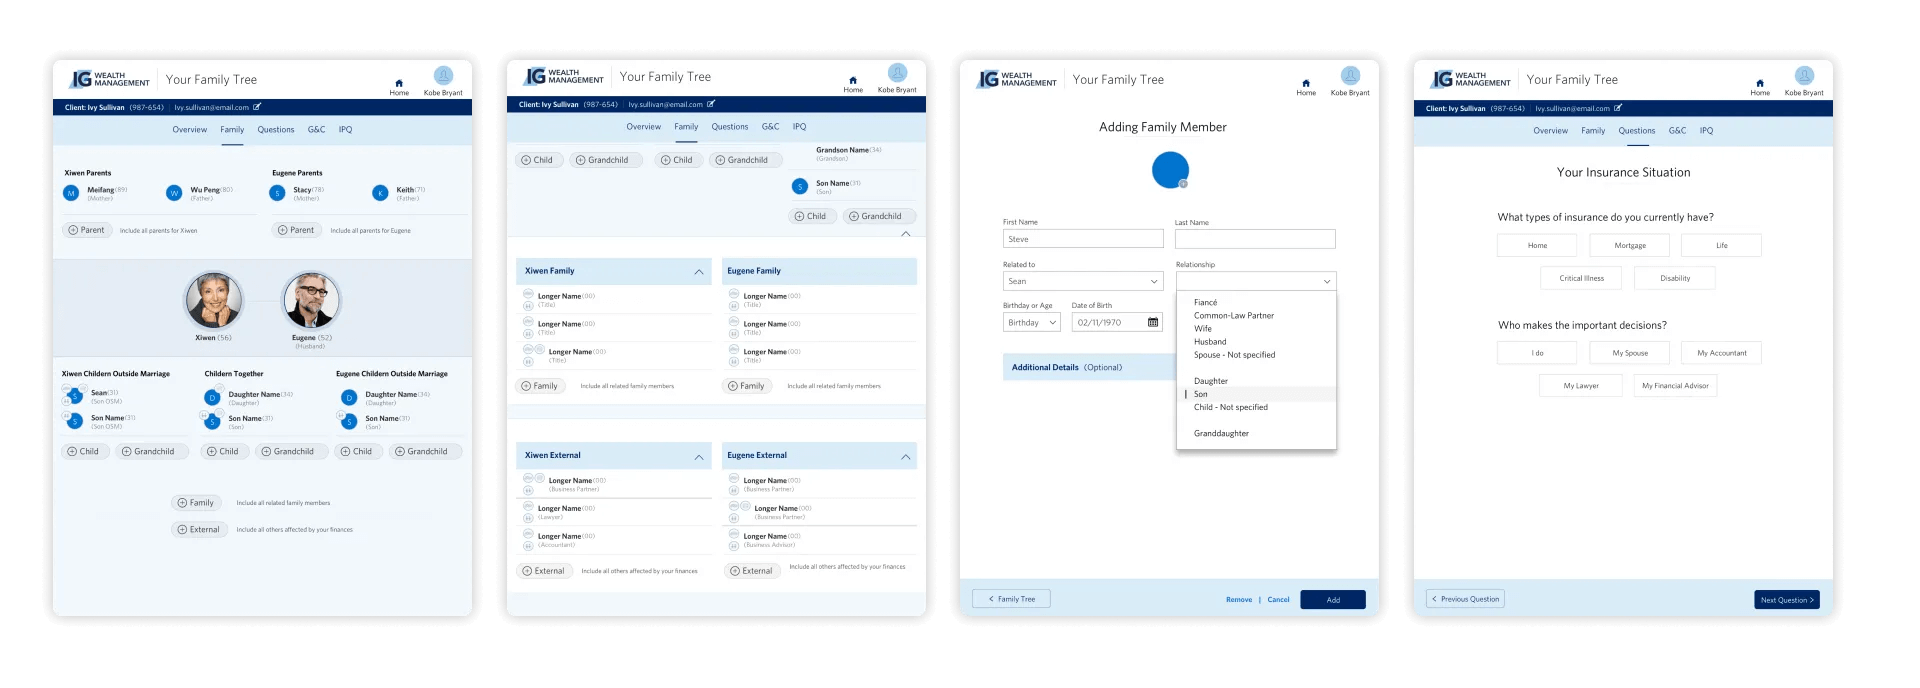The height and width of the screenshot is (688, 1920).
Task: Click Add button in Adding Family Member
Action: (x=1333, y=600)
